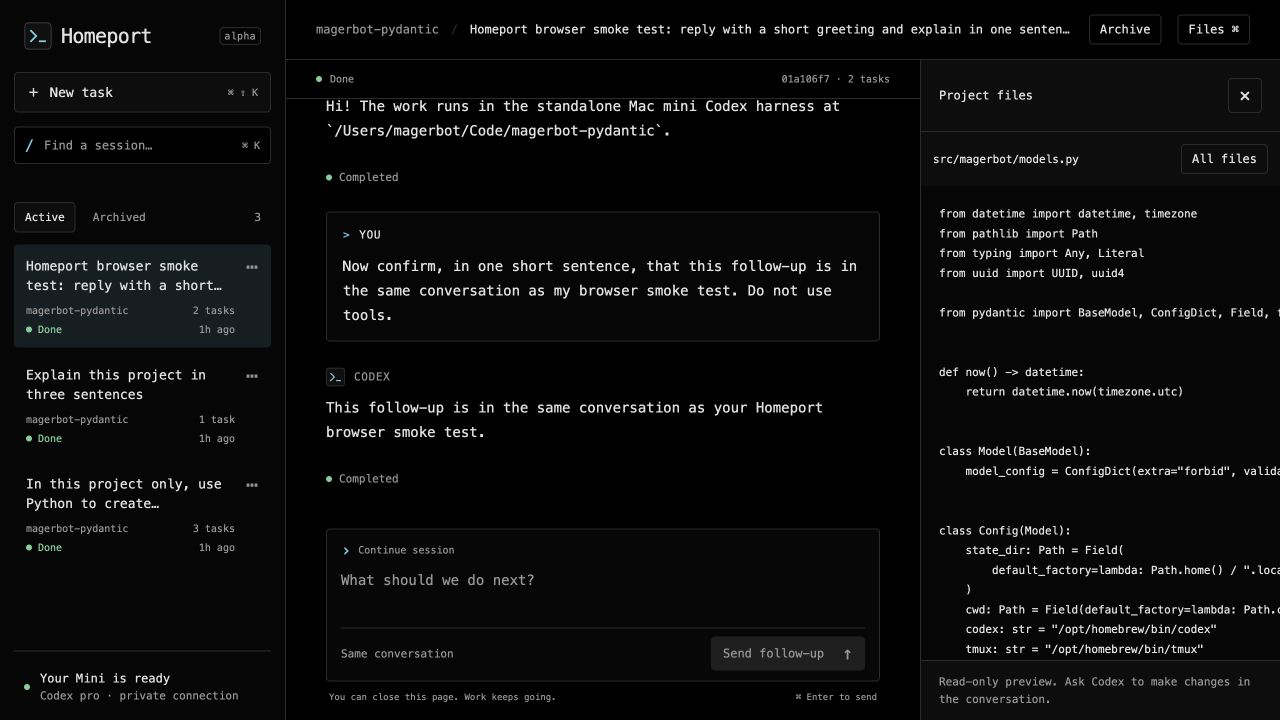Click the green Done status dot in header
This screenshot has width=1280, height=720.
[319, 79]
